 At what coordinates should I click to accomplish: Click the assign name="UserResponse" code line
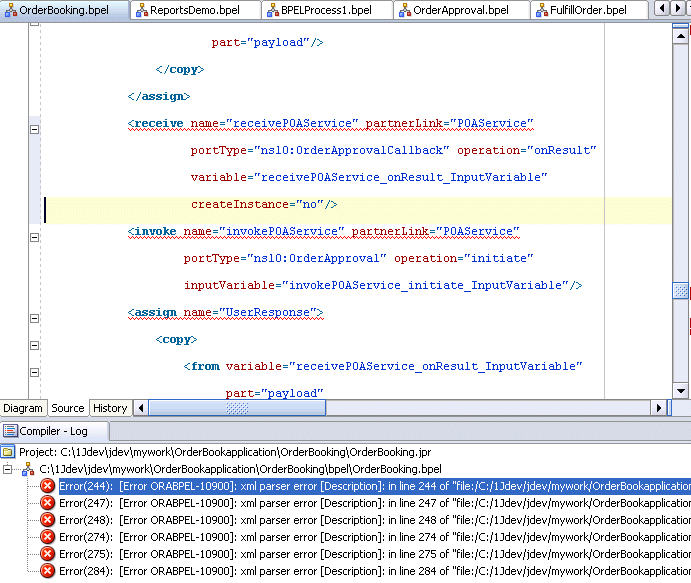[x=226, y=312]
